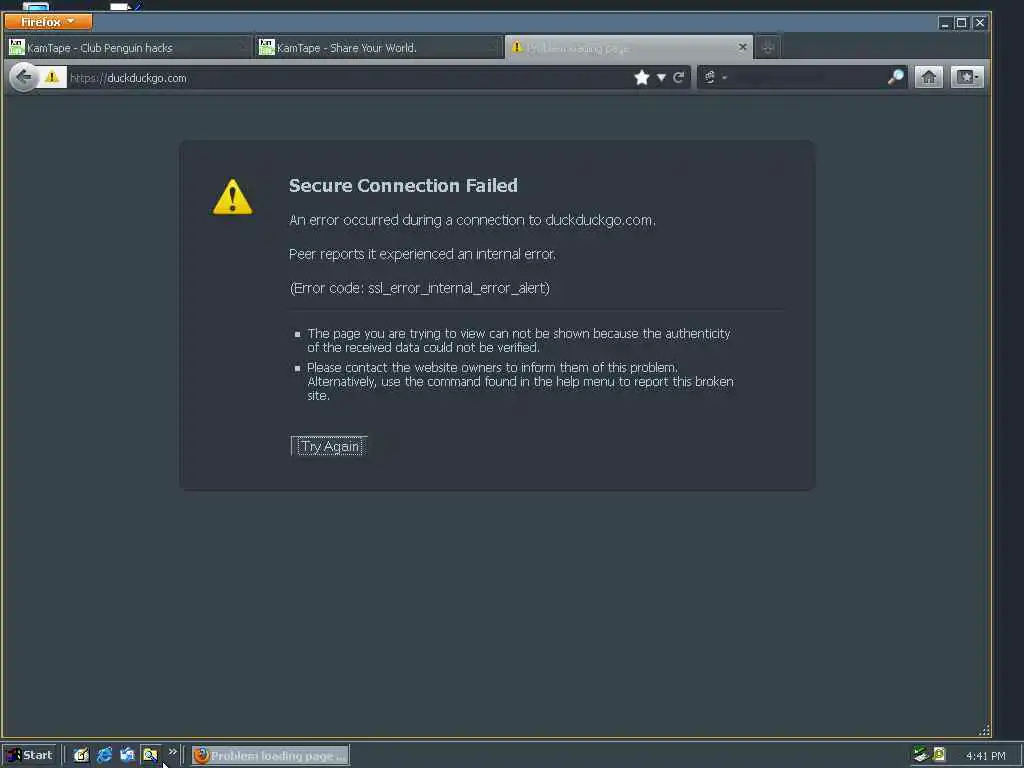
Task: Select the Problem loading page tab
Action: click(x=629, y=48)
